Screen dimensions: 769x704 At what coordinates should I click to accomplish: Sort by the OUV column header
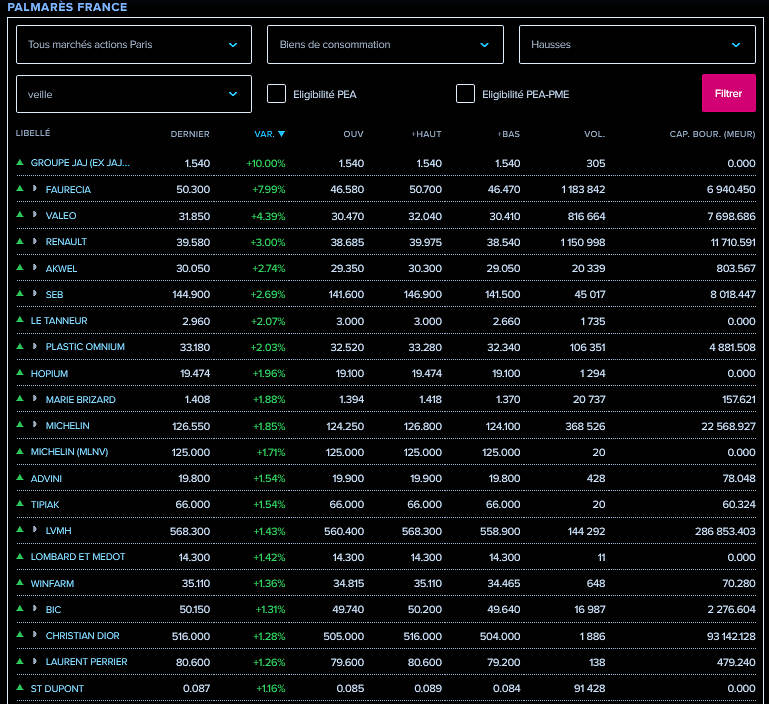pos(354,134)
